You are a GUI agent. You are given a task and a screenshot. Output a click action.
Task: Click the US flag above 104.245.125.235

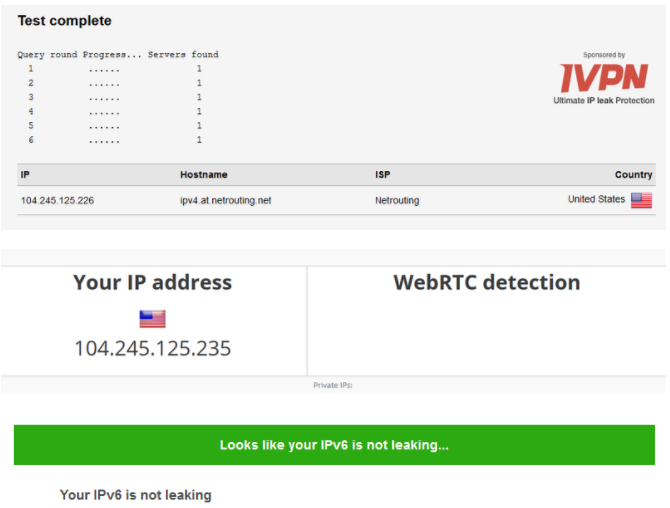coord(153,319)
